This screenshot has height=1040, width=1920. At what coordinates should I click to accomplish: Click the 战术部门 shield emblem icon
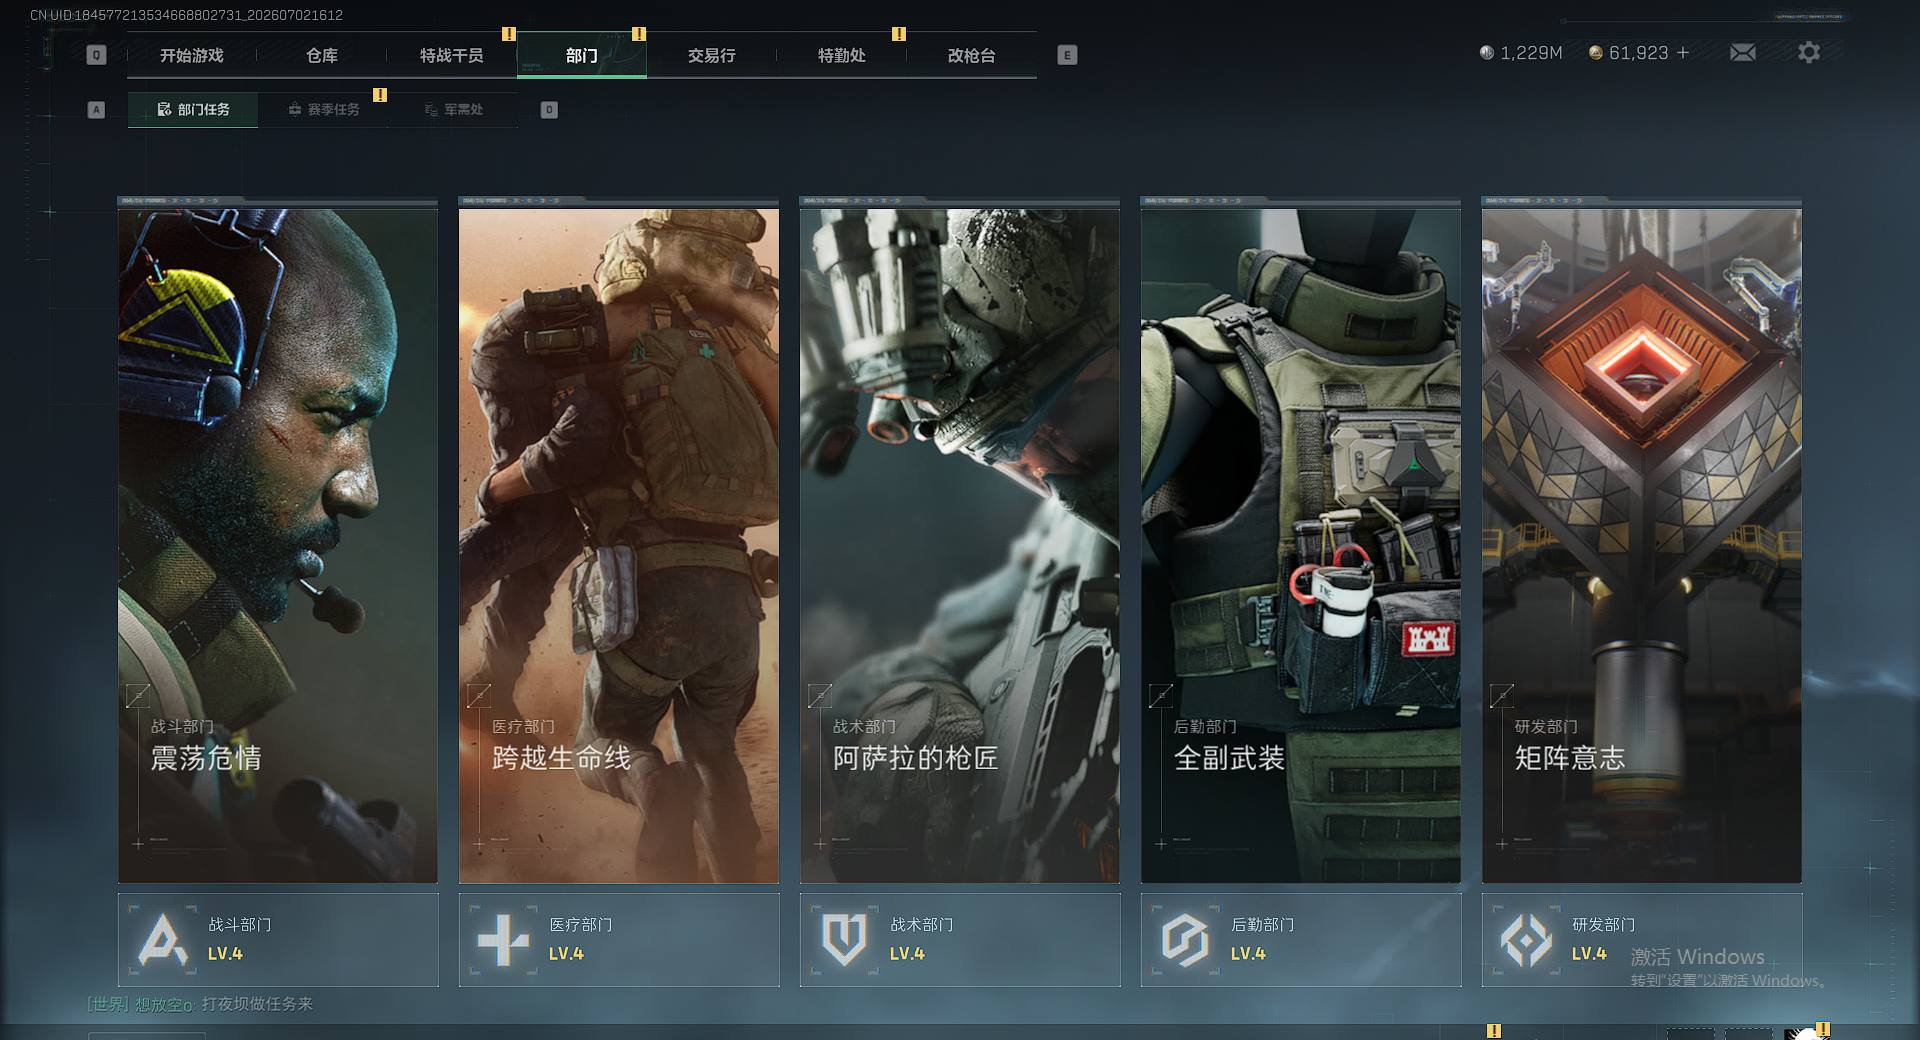point(844,940)
